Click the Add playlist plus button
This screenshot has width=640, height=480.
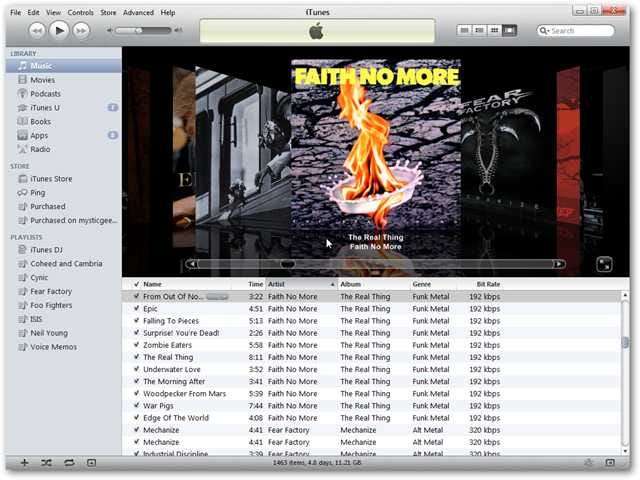click(x=24, y=462)
